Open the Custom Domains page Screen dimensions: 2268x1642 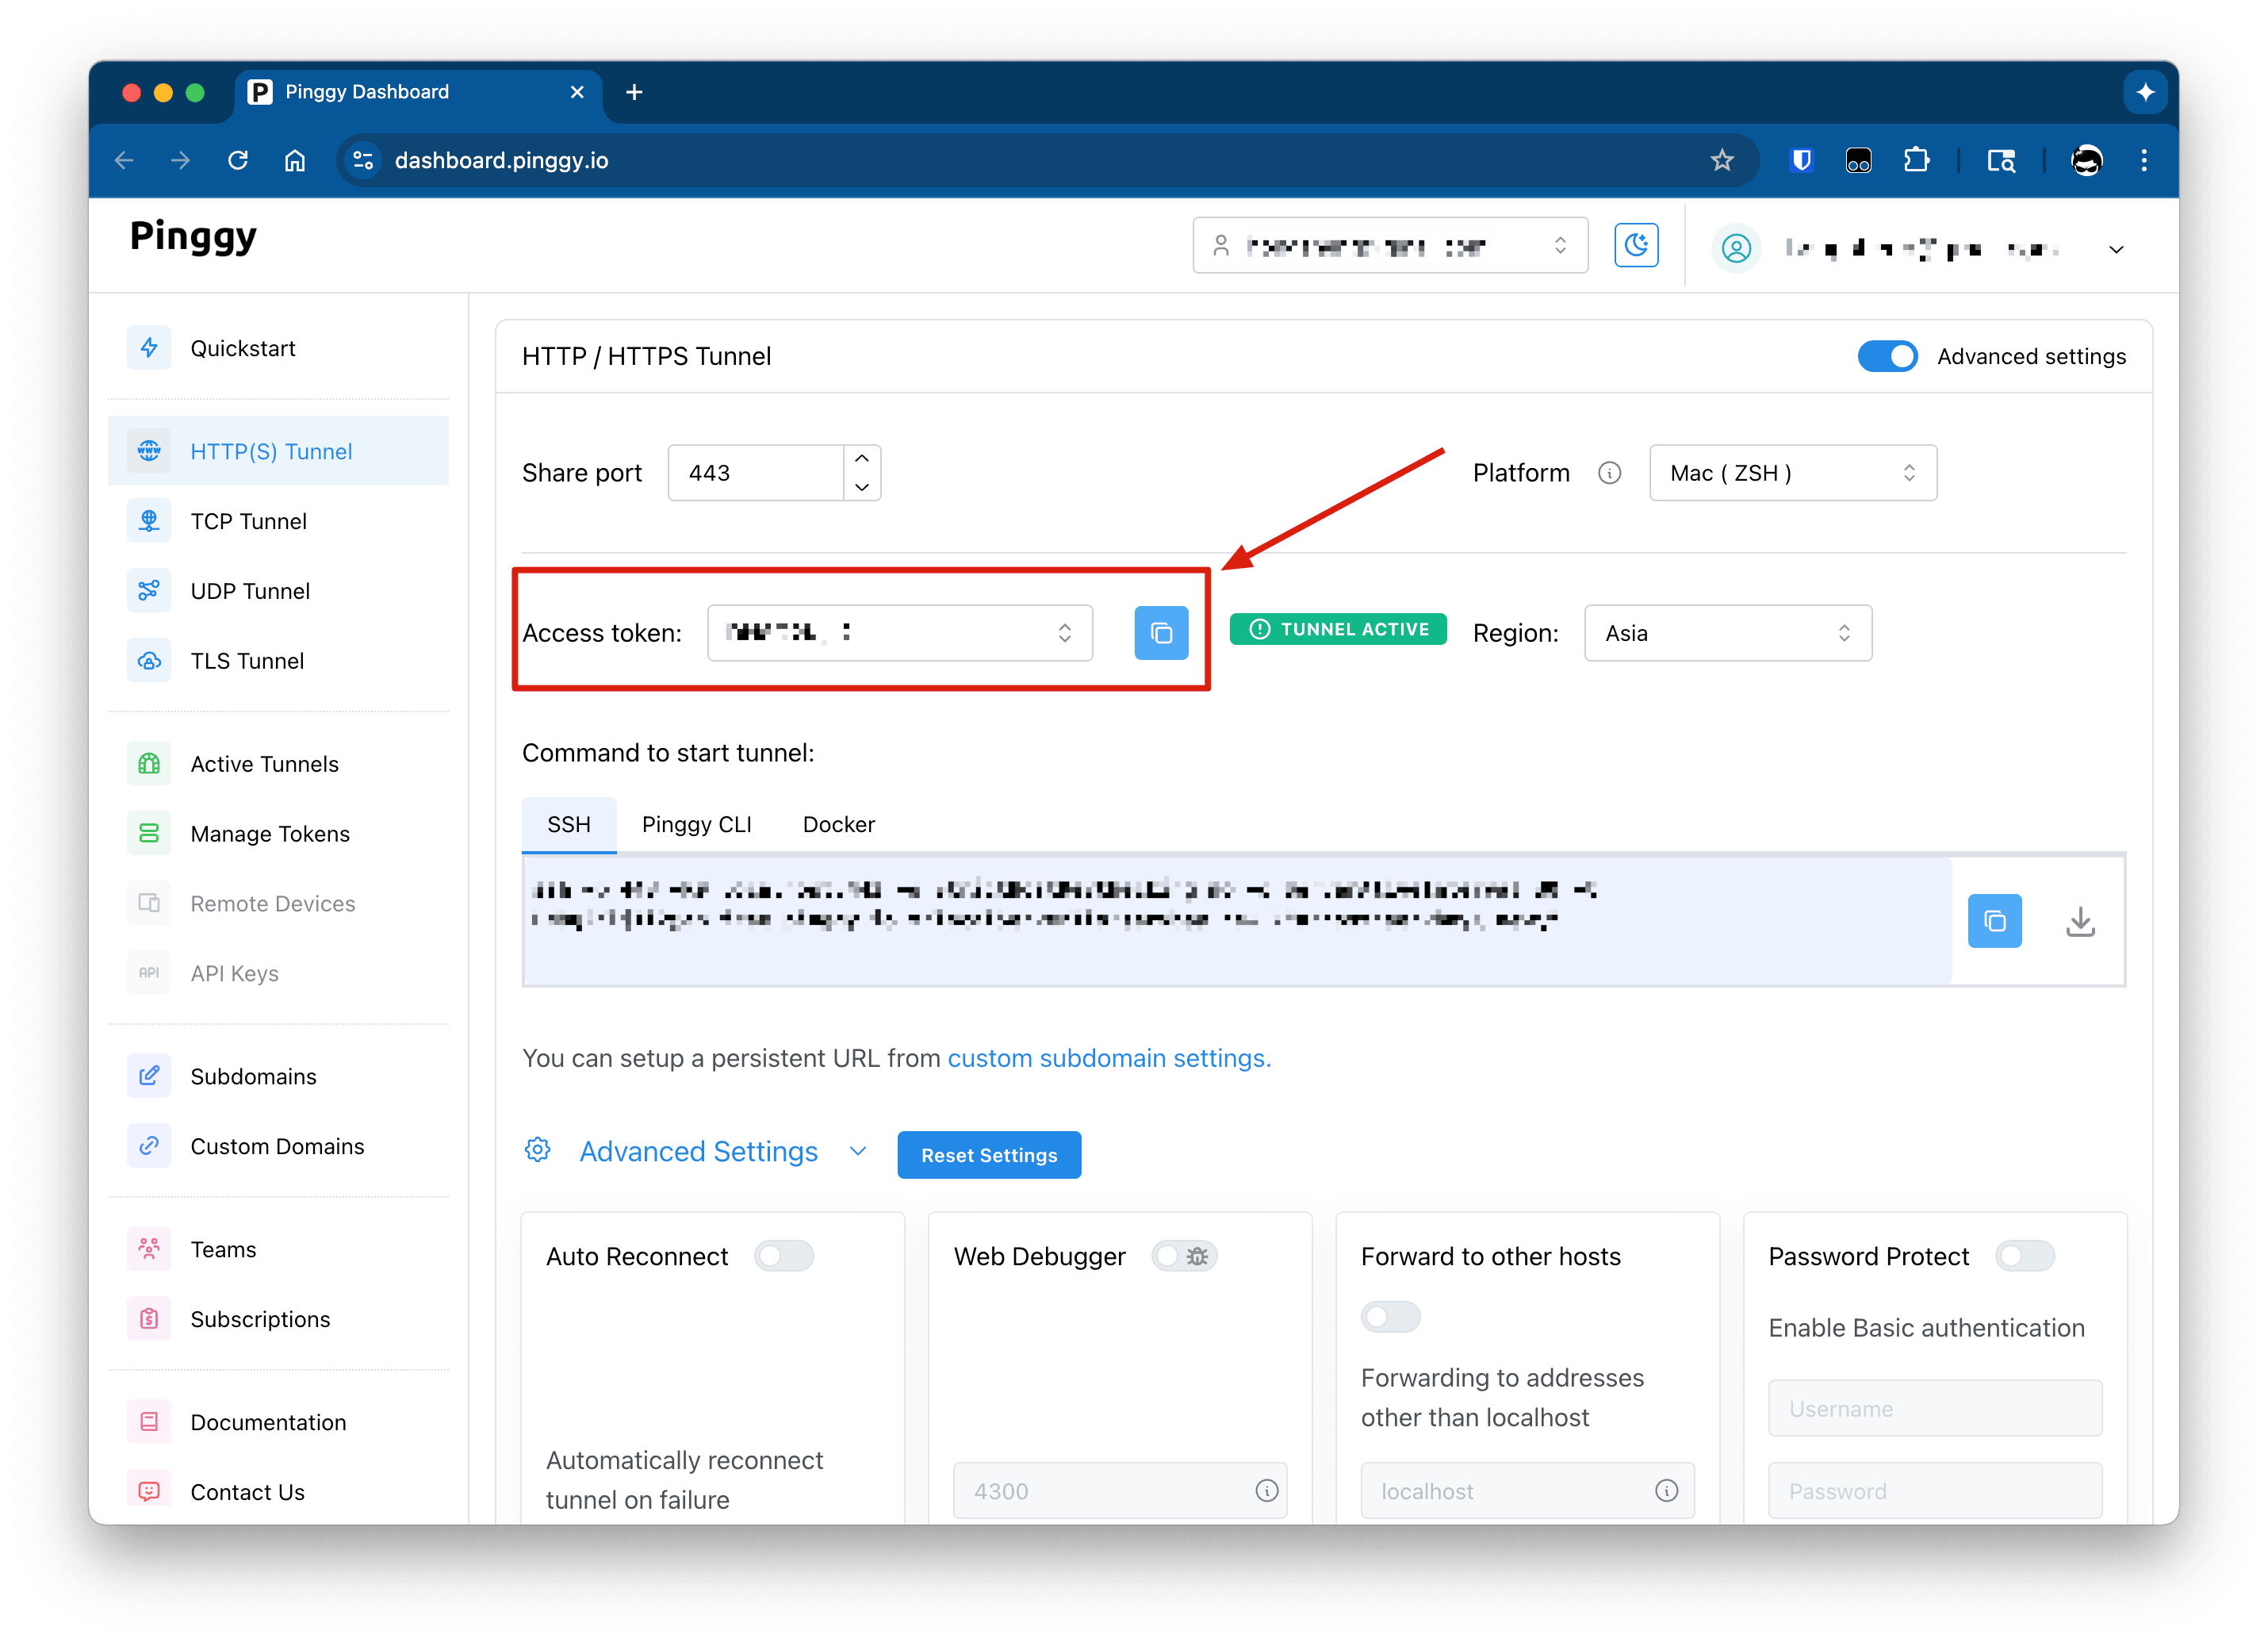tap(278, 1146)
